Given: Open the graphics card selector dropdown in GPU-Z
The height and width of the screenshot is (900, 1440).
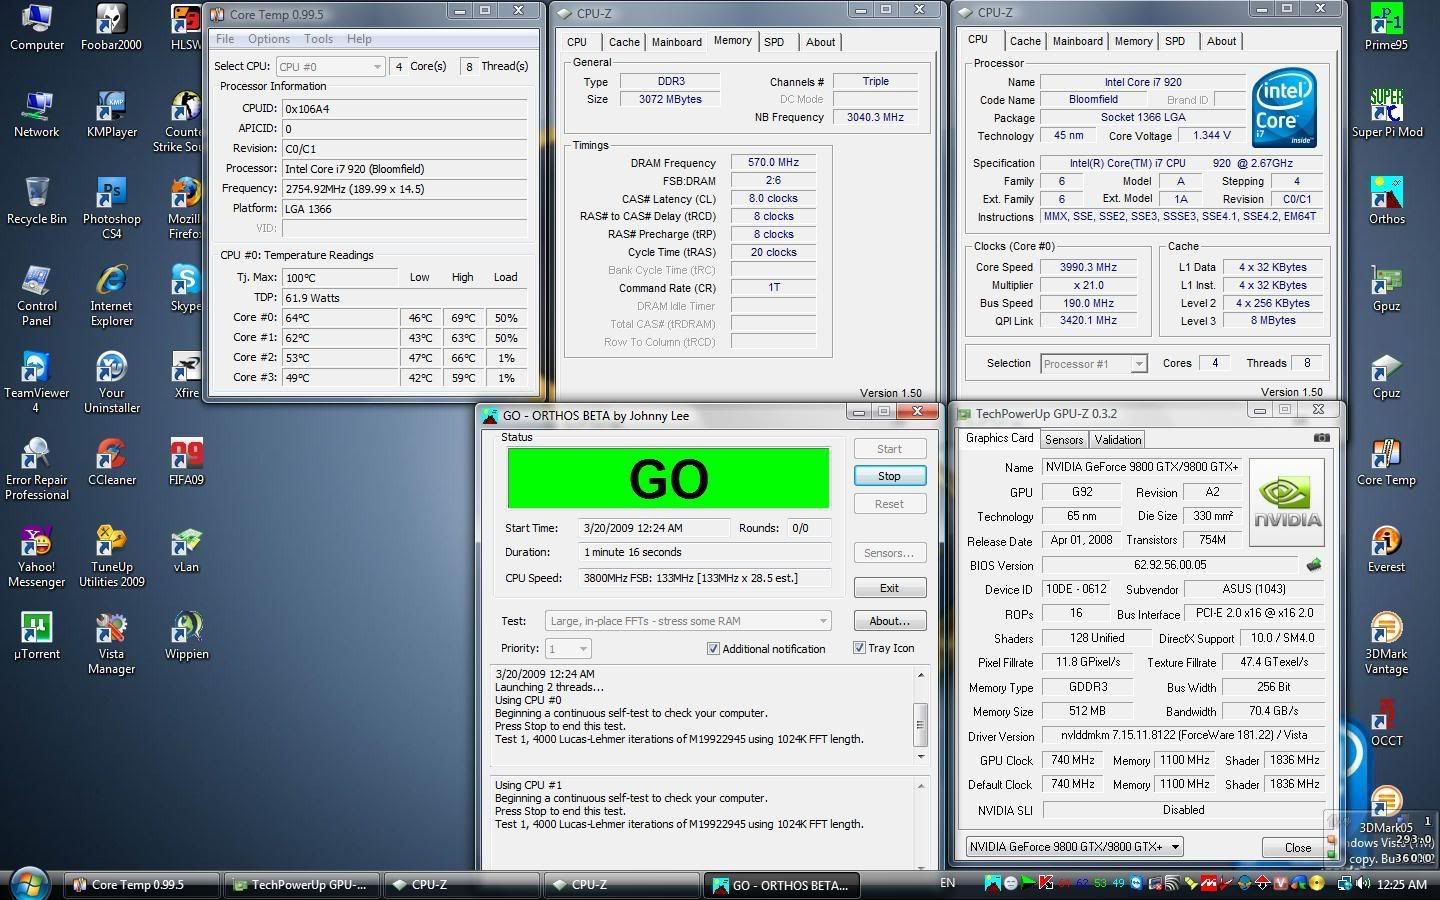Looking at the screenshot, I should 1074,846.
